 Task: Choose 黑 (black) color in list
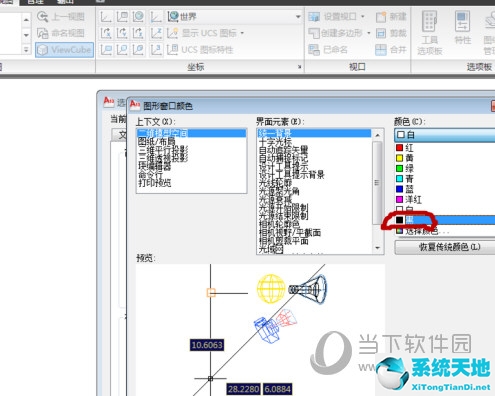coord(445,220)
